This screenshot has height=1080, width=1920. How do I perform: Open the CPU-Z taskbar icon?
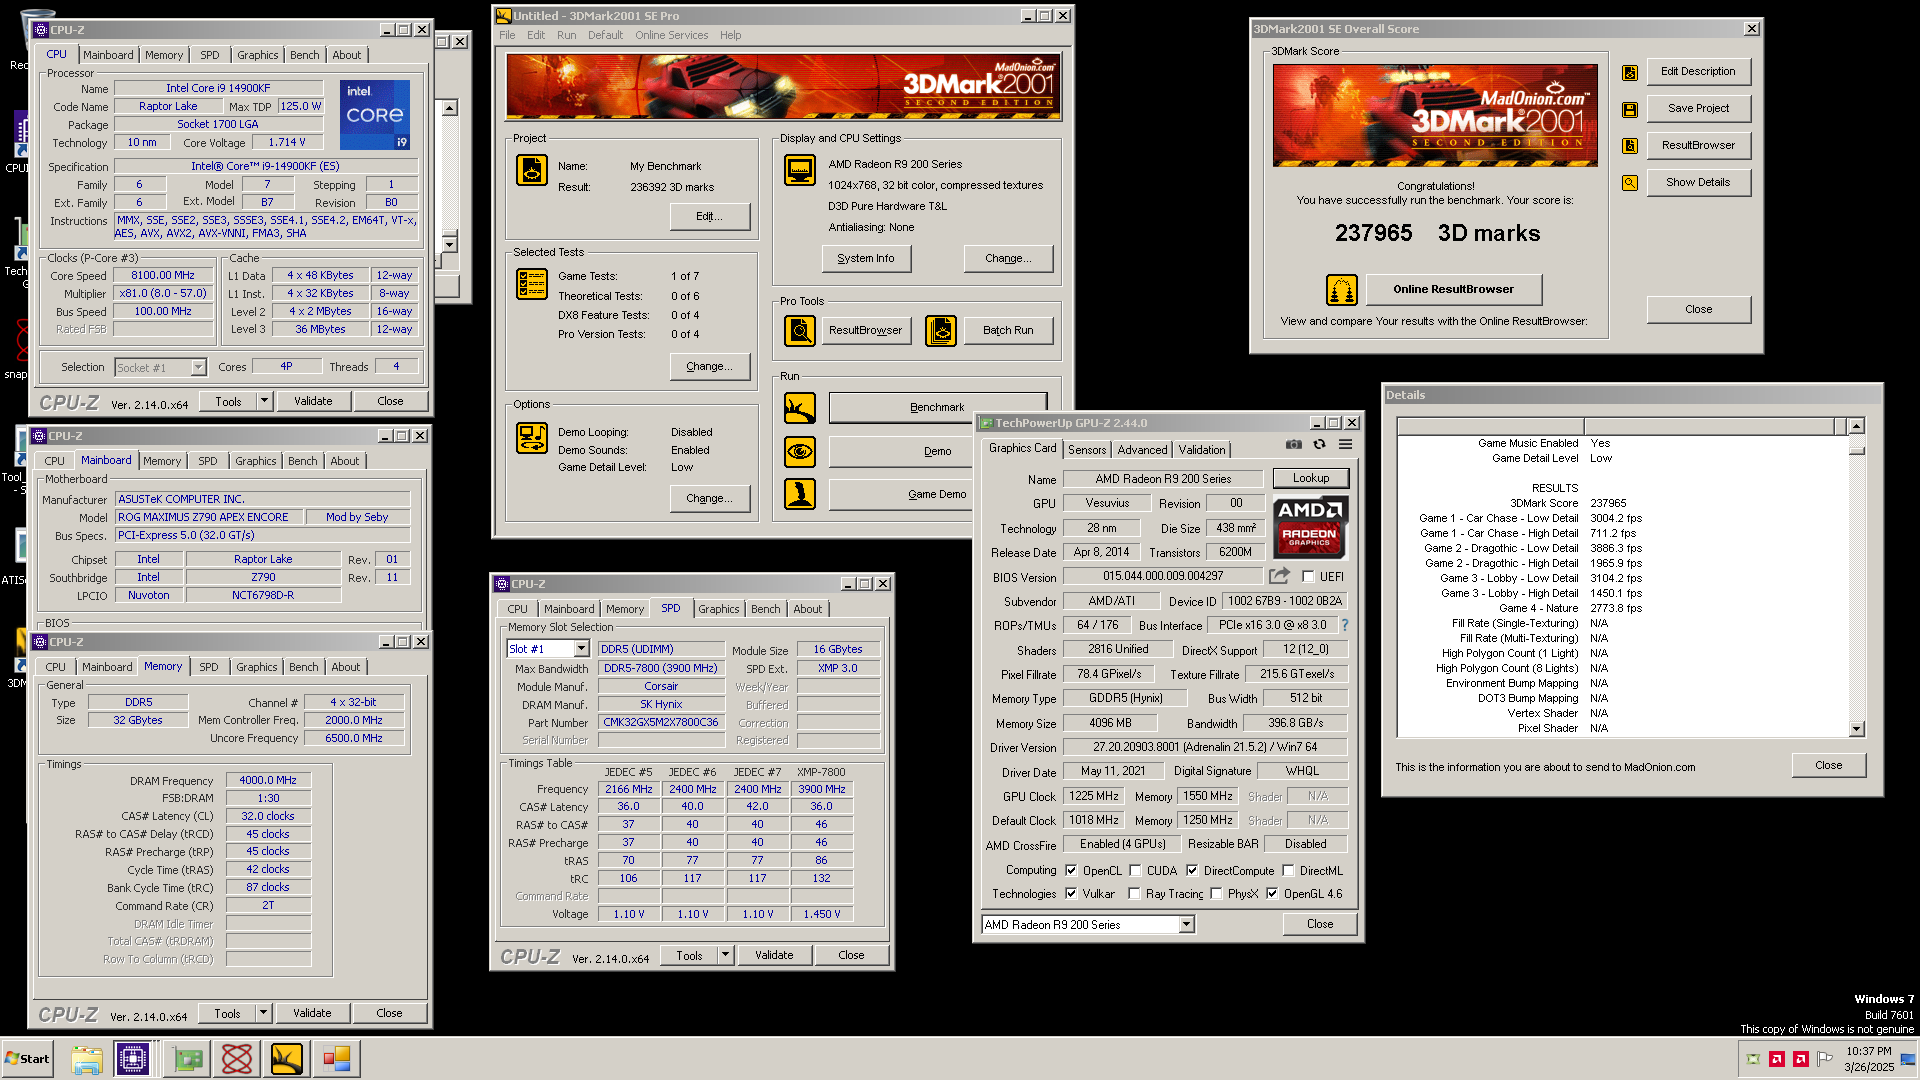(132, 1058)
